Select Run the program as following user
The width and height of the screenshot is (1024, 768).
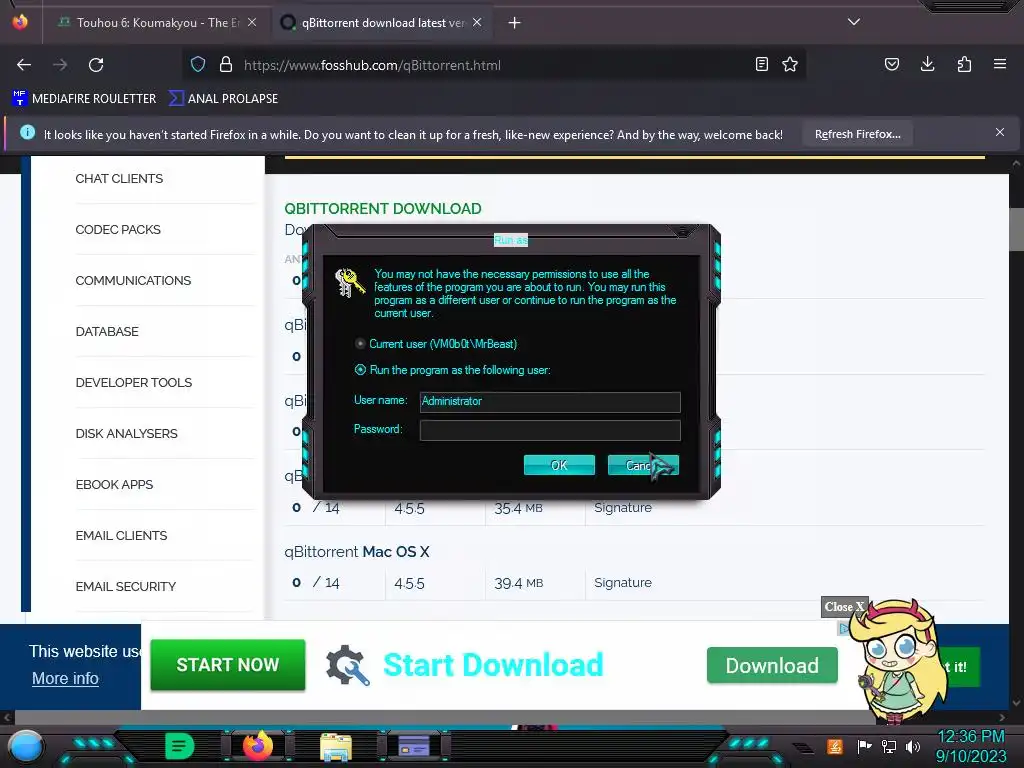(x=360, y=370)
